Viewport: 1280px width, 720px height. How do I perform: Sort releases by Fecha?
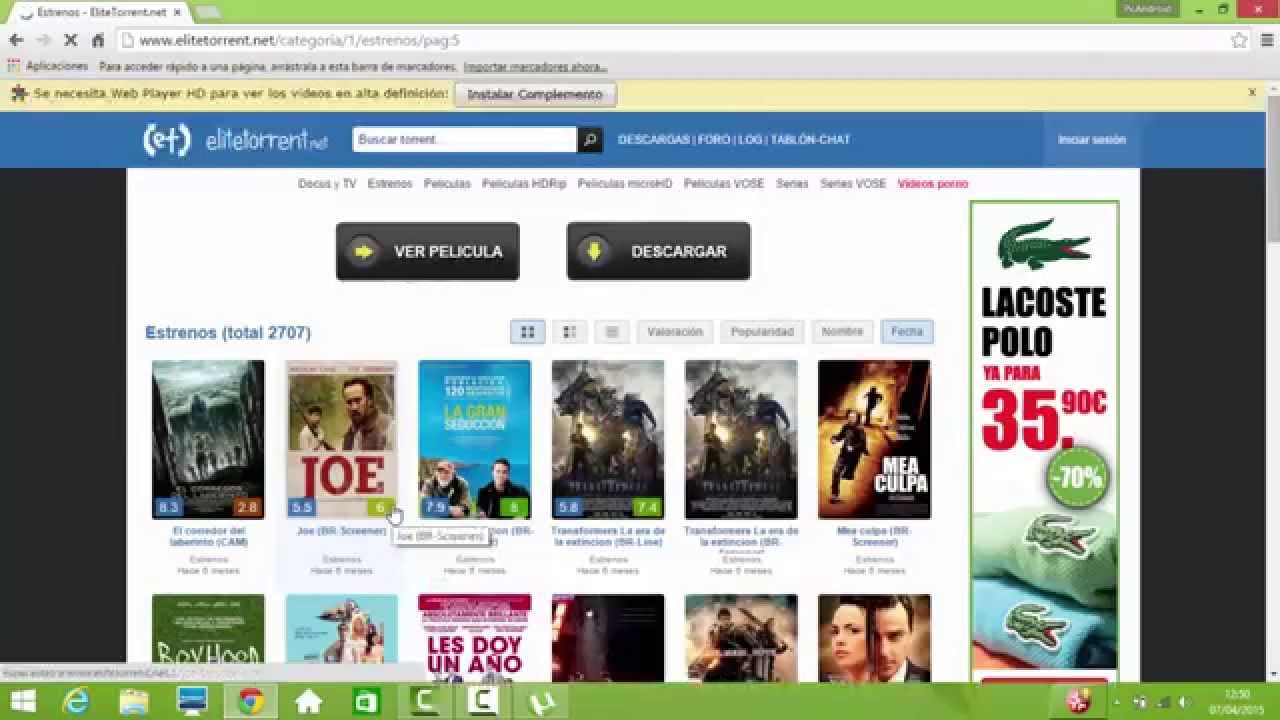pos(907,332)
